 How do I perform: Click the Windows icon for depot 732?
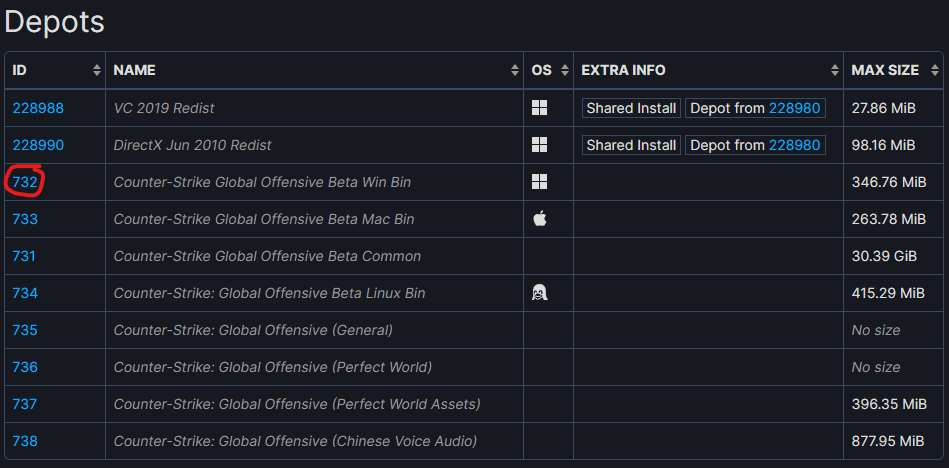click(x=539, y=182)
